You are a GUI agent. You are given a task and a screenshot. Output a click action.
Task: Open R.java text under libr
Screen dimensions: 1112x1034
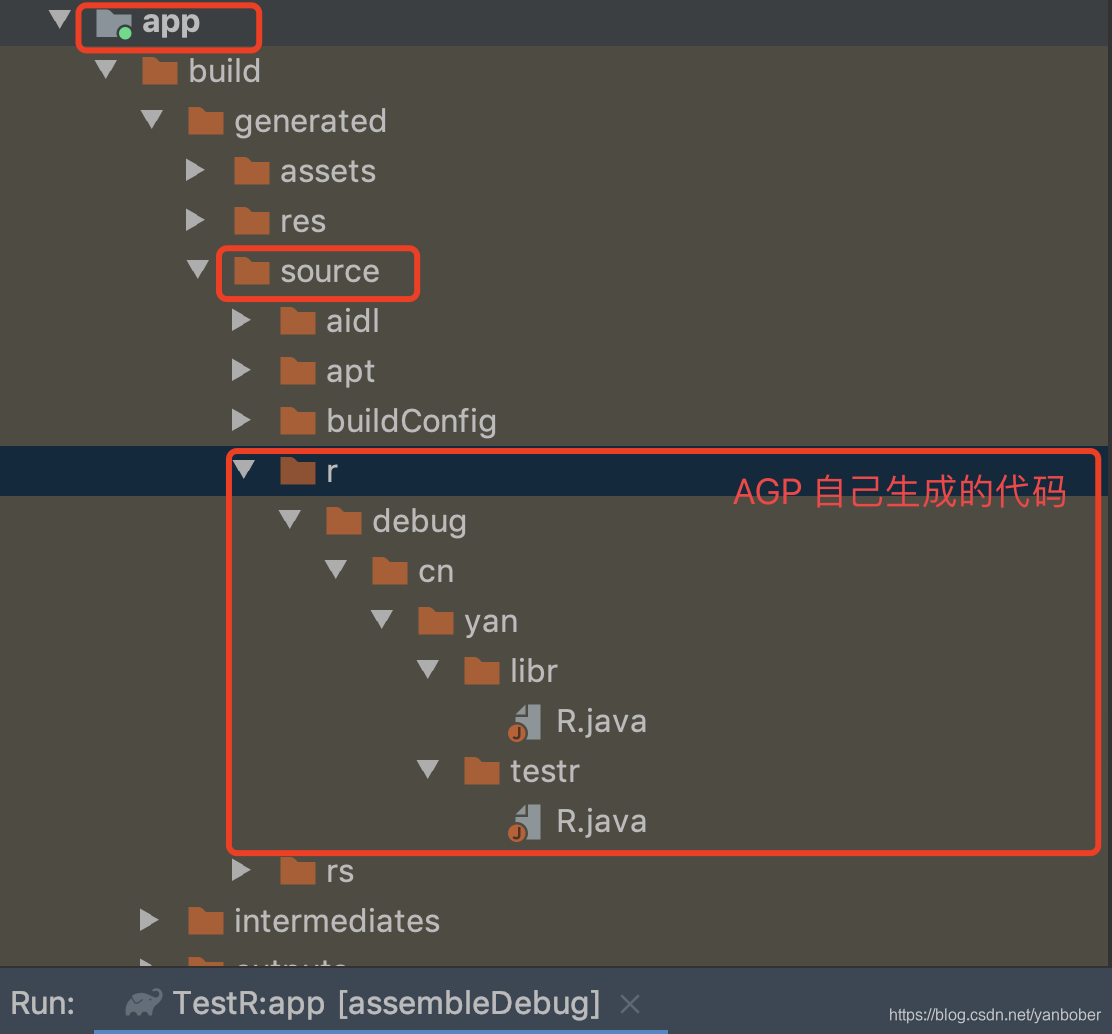(601, 722)
